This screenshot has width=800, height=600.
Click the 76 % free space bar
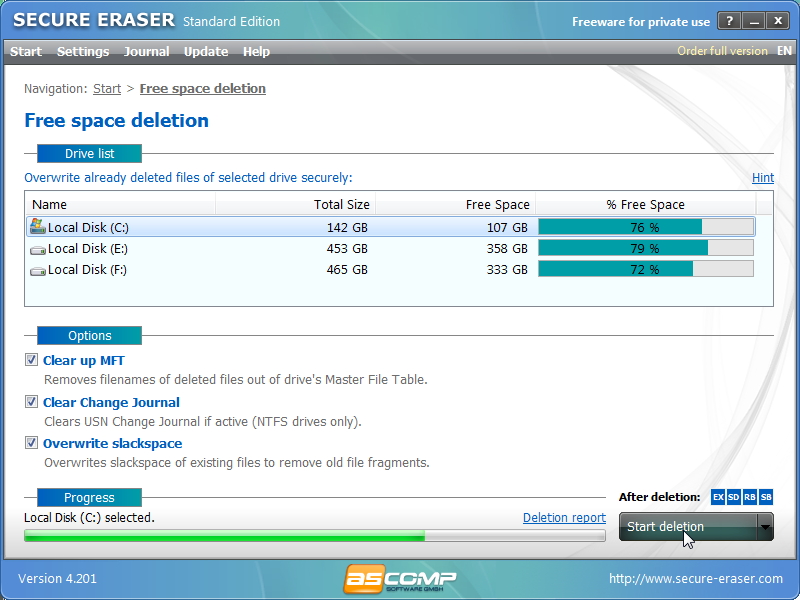point(646,227)
